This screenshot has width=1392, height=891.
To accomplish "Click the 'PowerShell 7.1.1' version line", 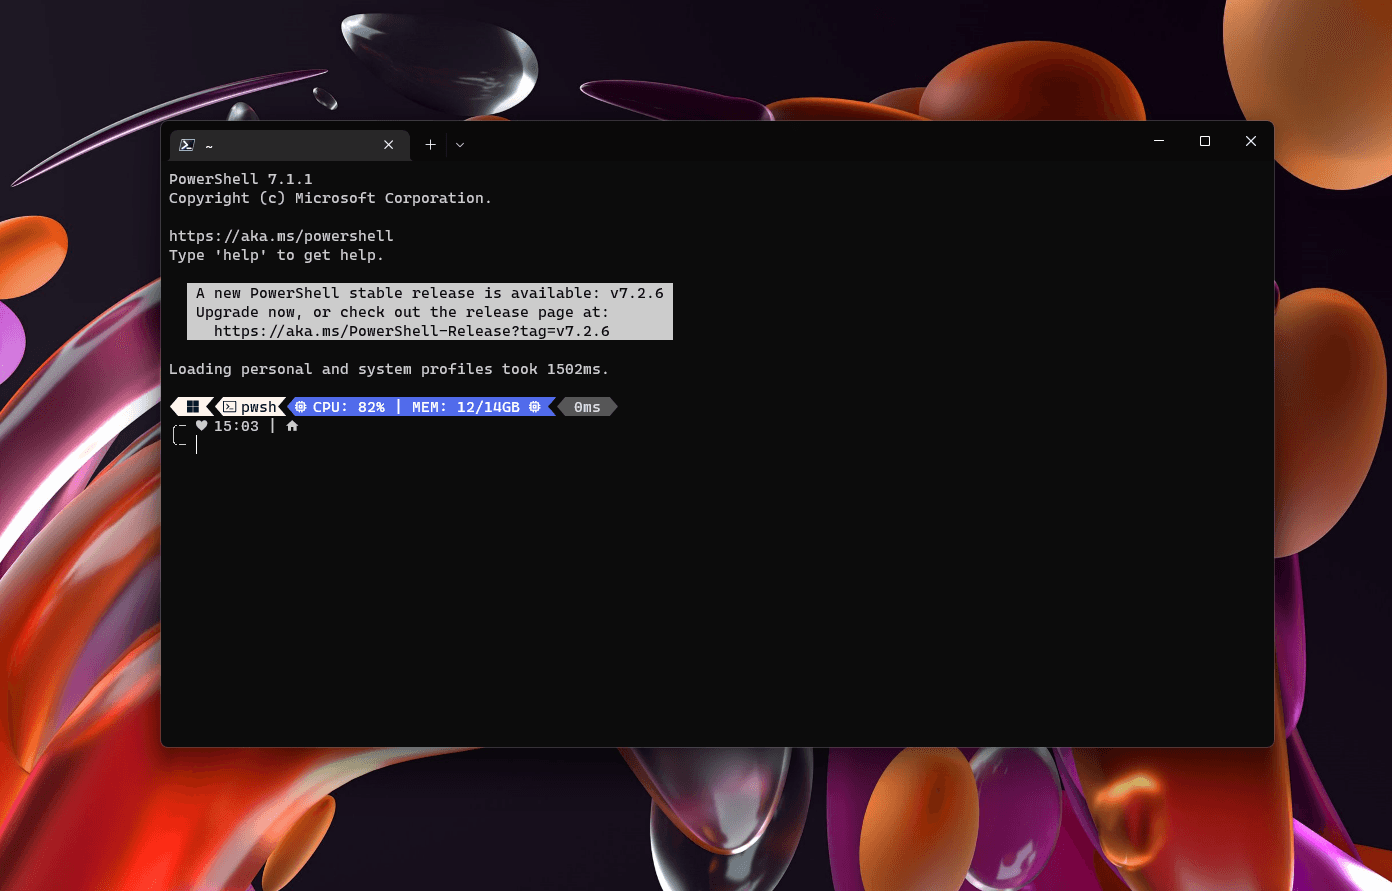I will point(241,179).
